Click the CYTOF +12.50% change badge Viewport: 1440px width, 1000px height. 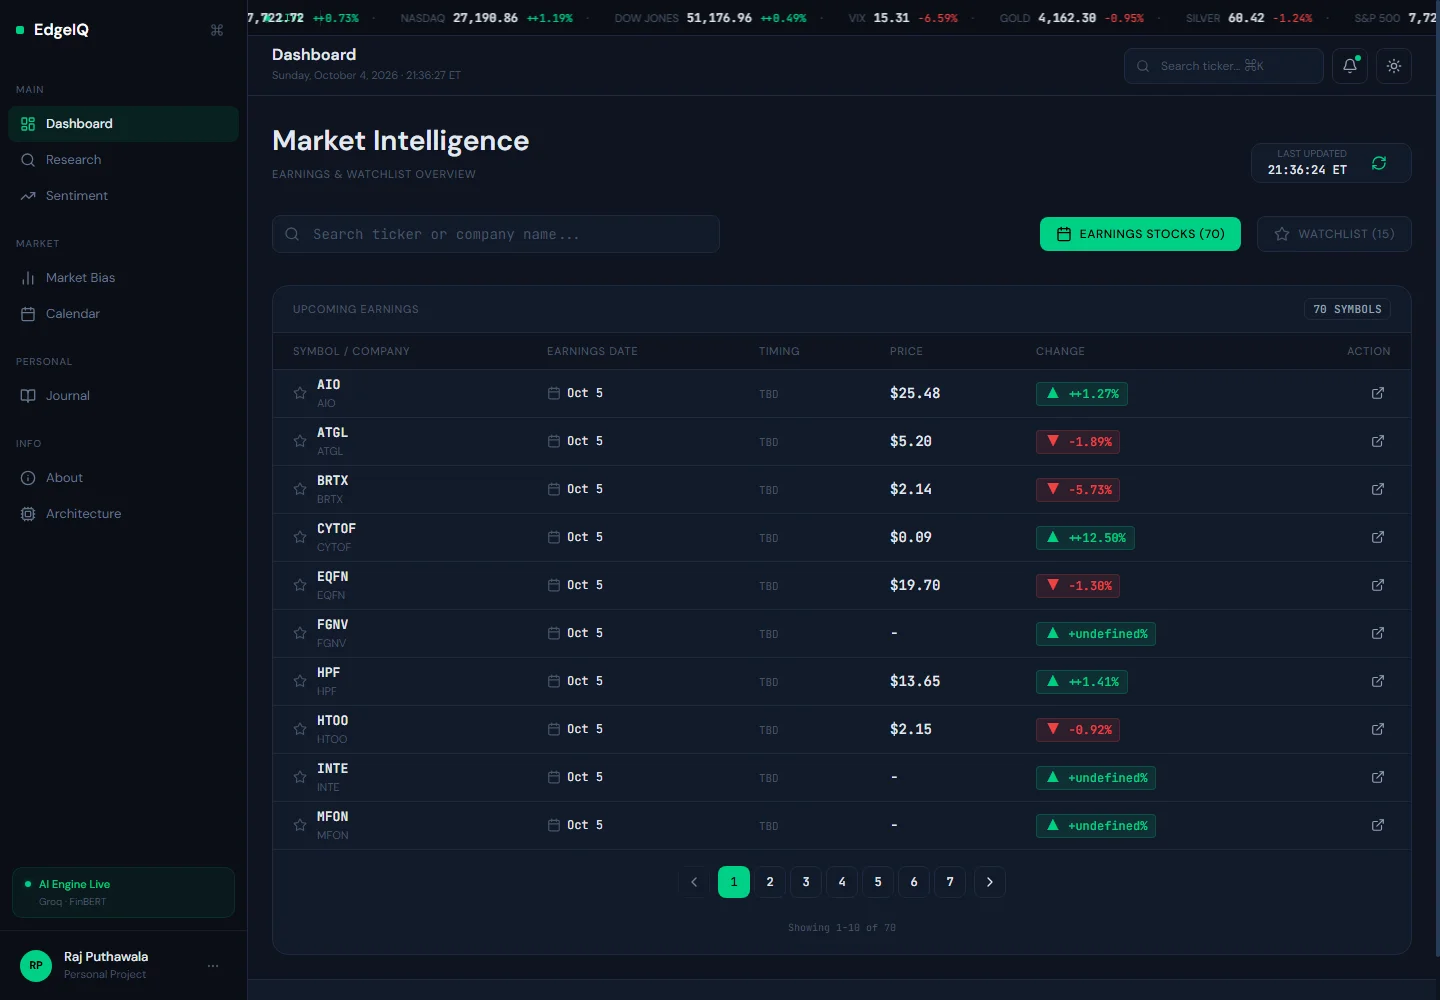[1085, 538]
